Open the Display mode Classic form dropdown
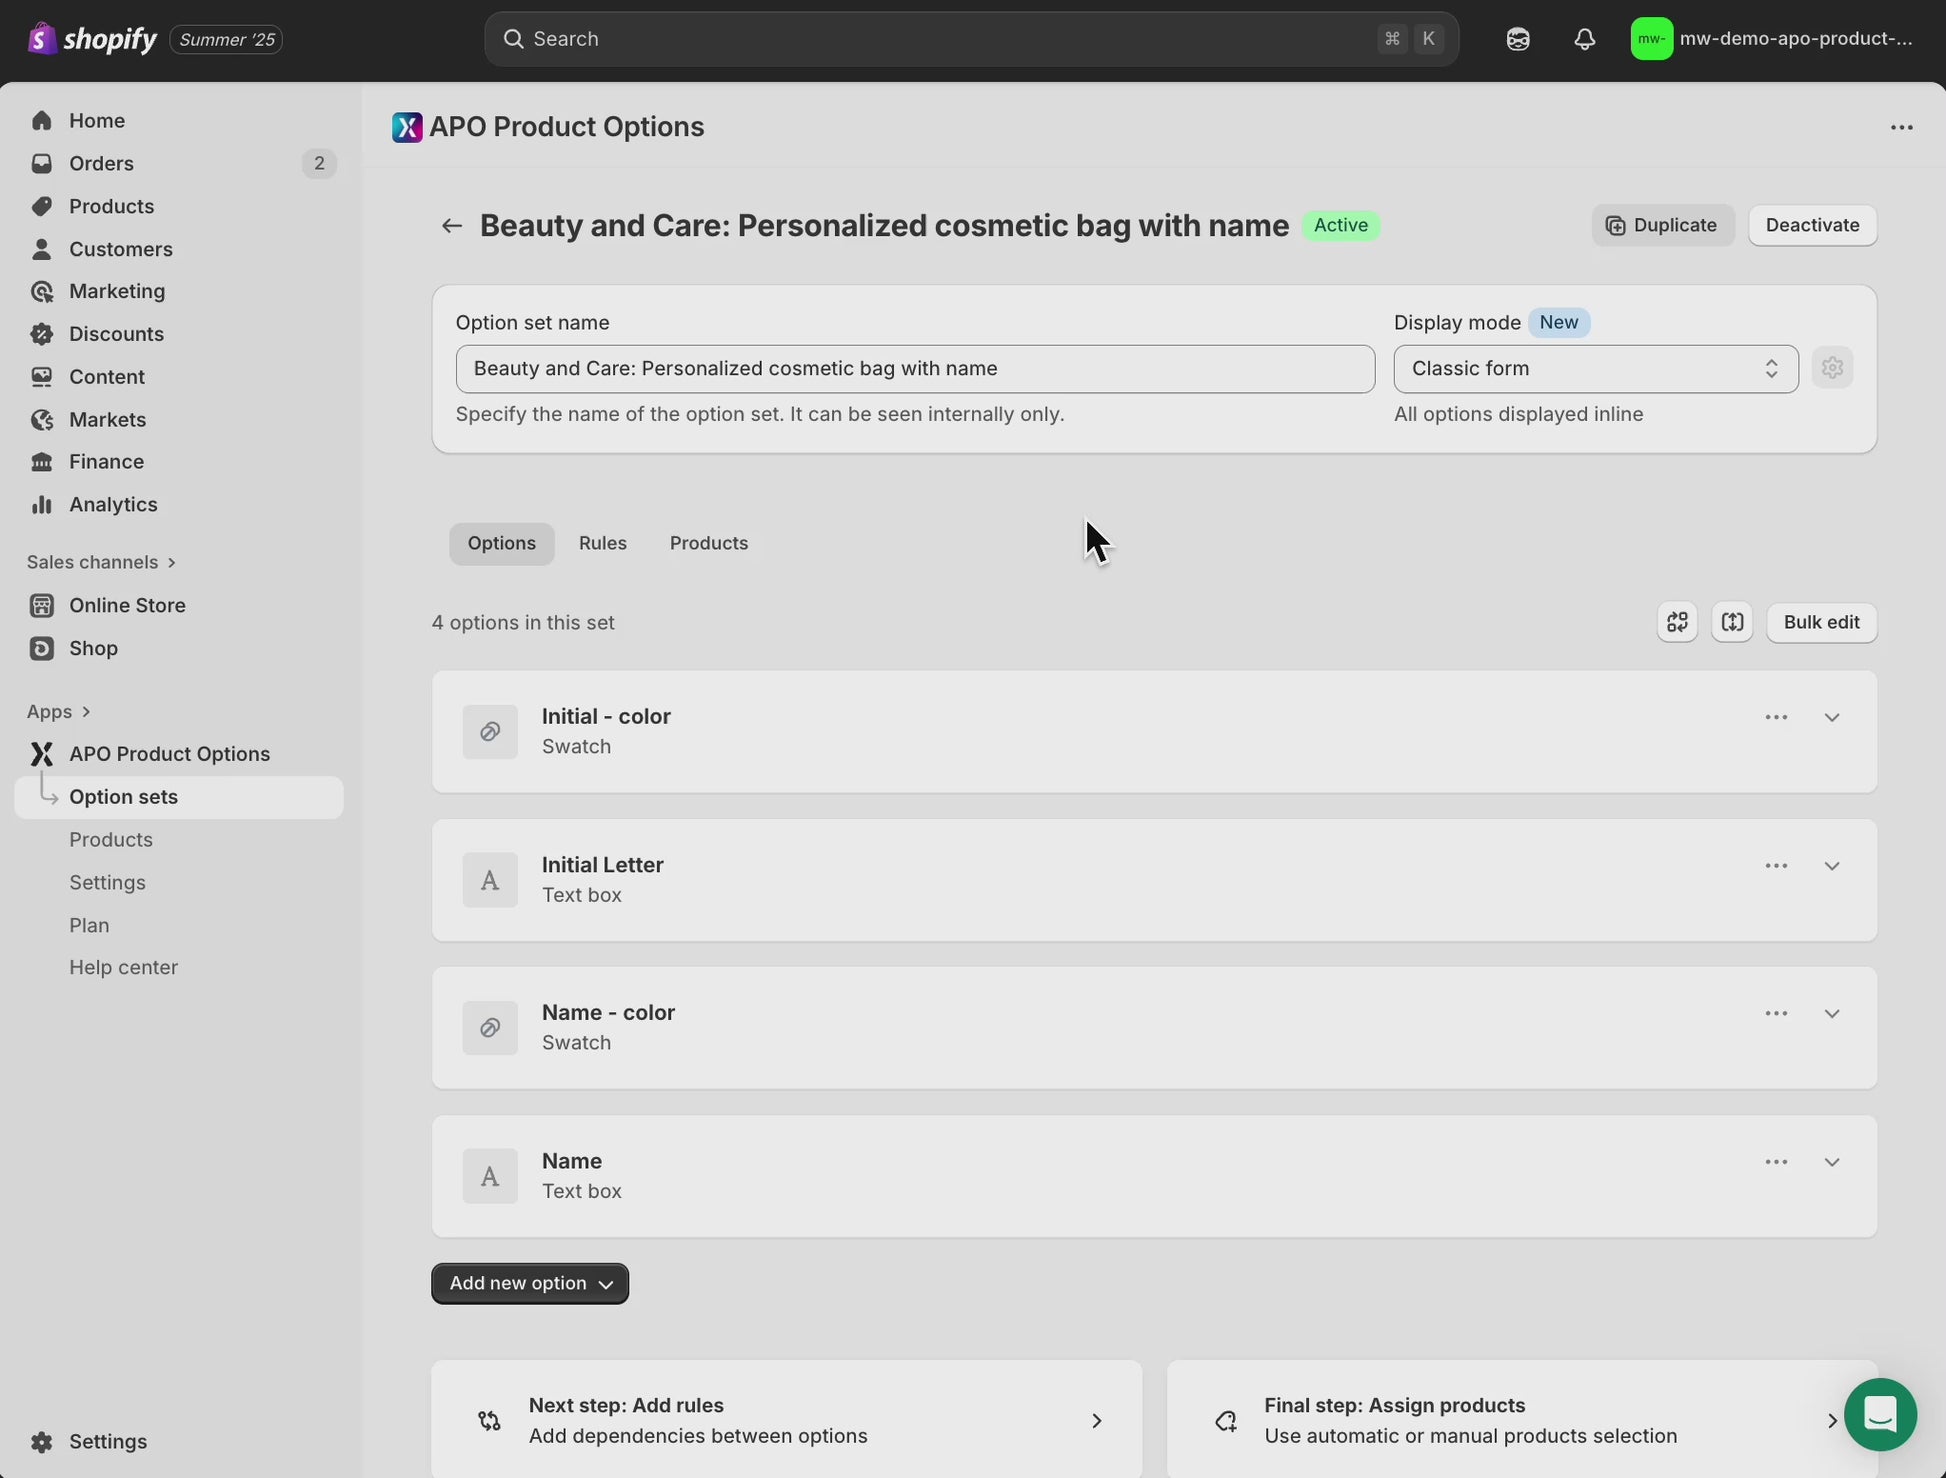 pyautogui.click(x=1595, y=369)
